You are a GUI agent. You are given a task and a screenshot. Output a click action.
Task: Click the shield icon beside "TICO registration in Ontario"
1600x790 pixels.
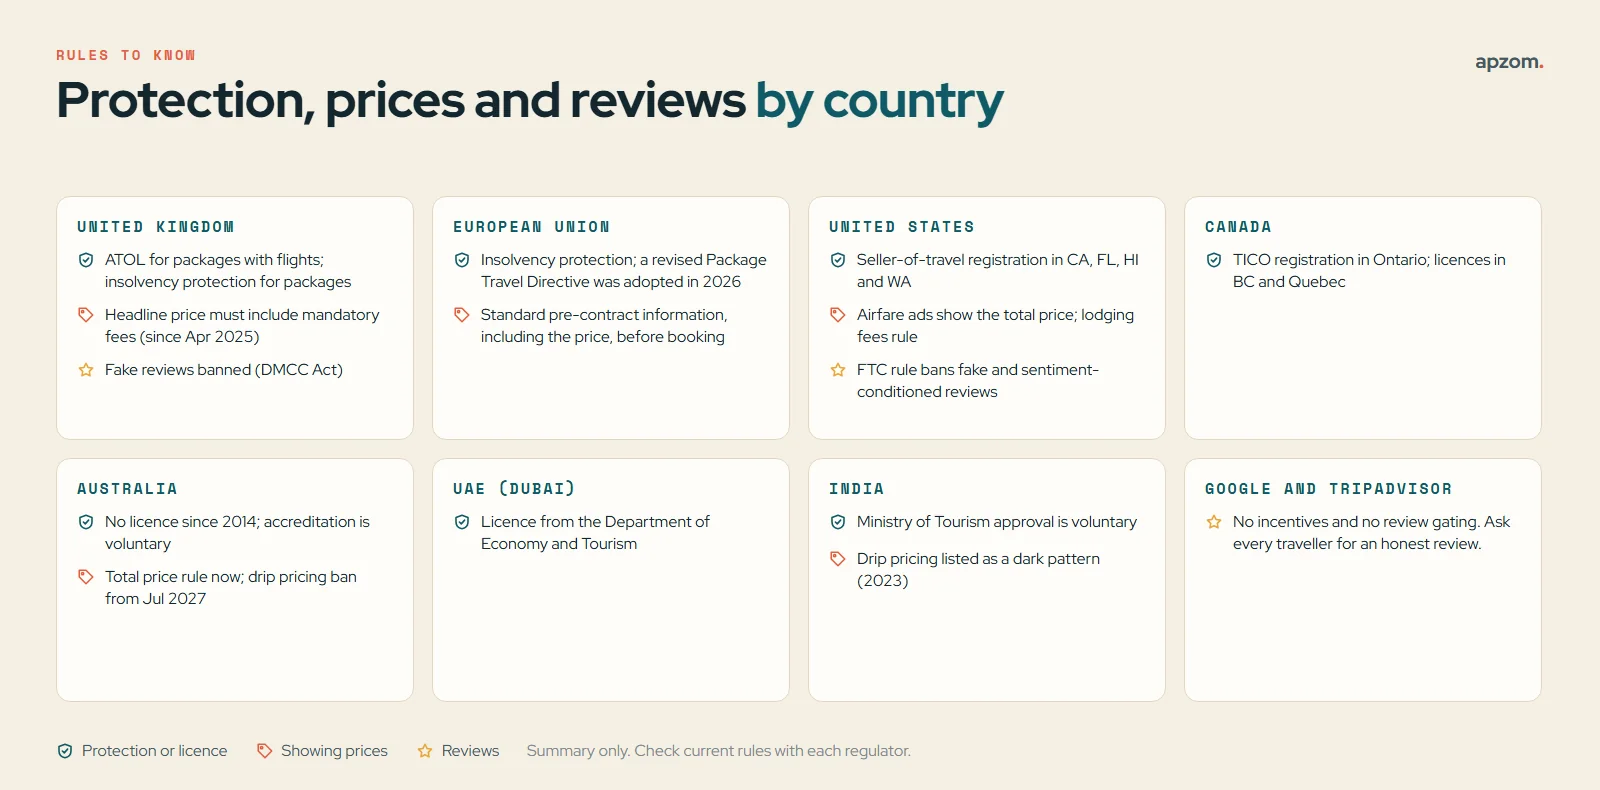[x=1214, y=260]
